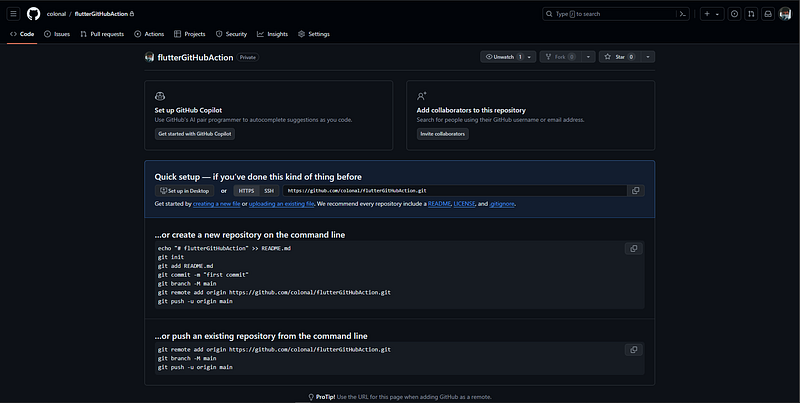Click 'Add collaborators to this repository' heading

pyautogui.click(x=471, y=110)
